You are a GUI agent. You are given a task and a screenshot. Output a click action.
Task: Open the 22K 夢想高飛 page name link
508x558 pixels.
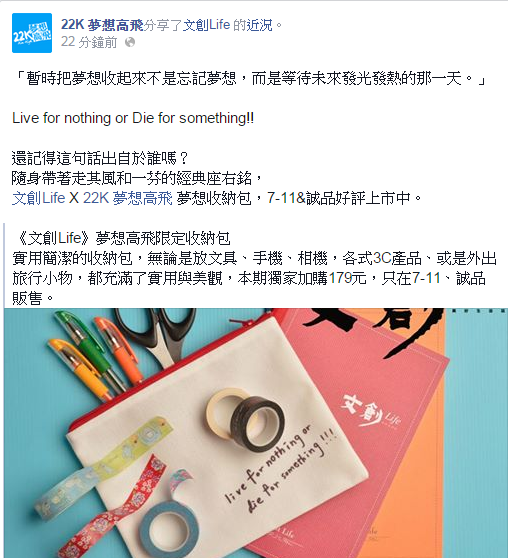pos(102,25)
